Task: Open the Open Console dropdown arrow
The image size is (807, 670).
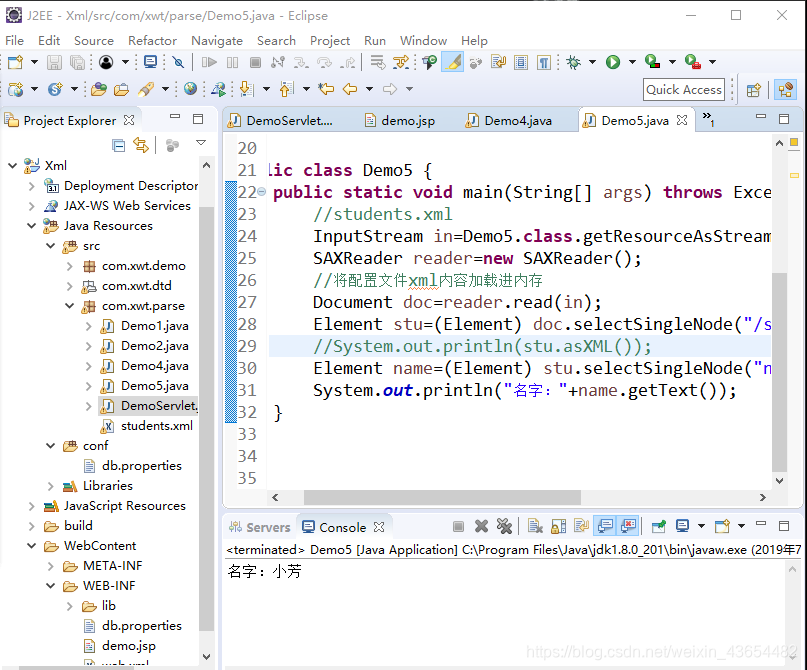Action: point(741,526)
